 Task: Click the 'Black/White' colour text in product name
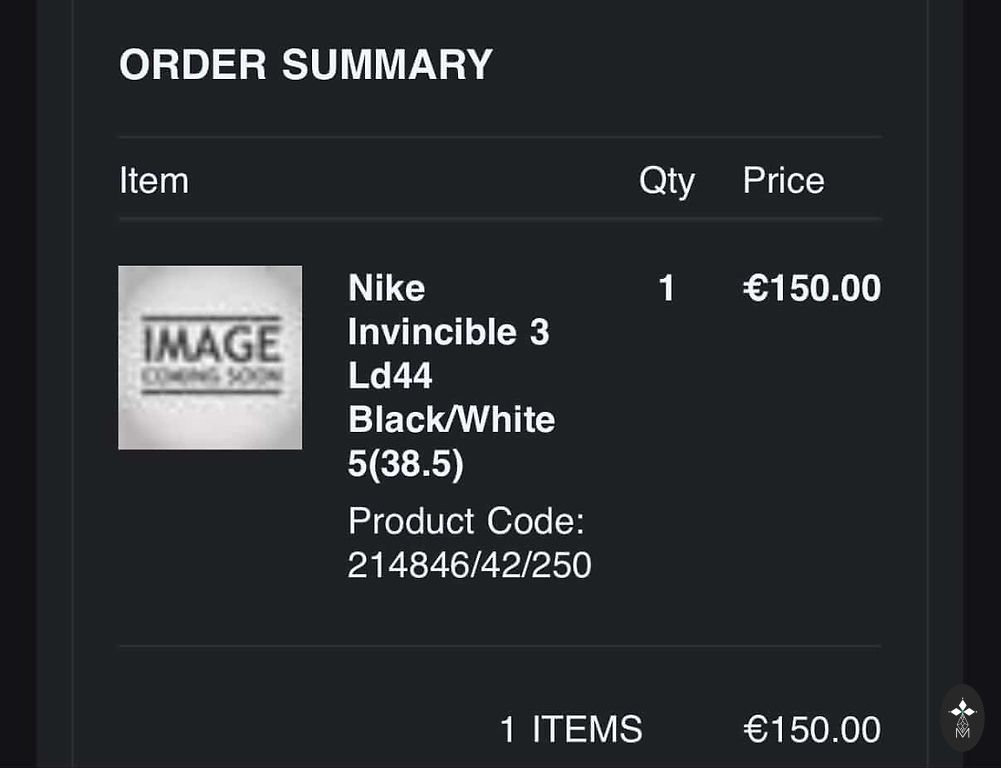click(x=451, y=419)
